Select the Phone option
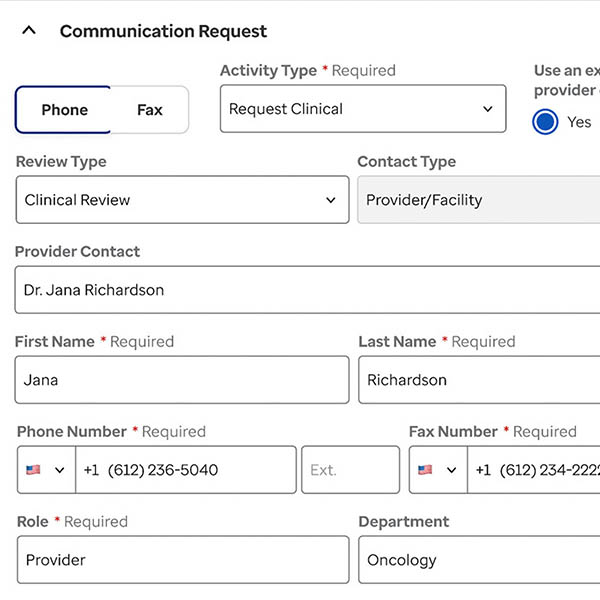The height and width of the screenshot is (600, 600). pyautogui.click(x=64, y=110)
